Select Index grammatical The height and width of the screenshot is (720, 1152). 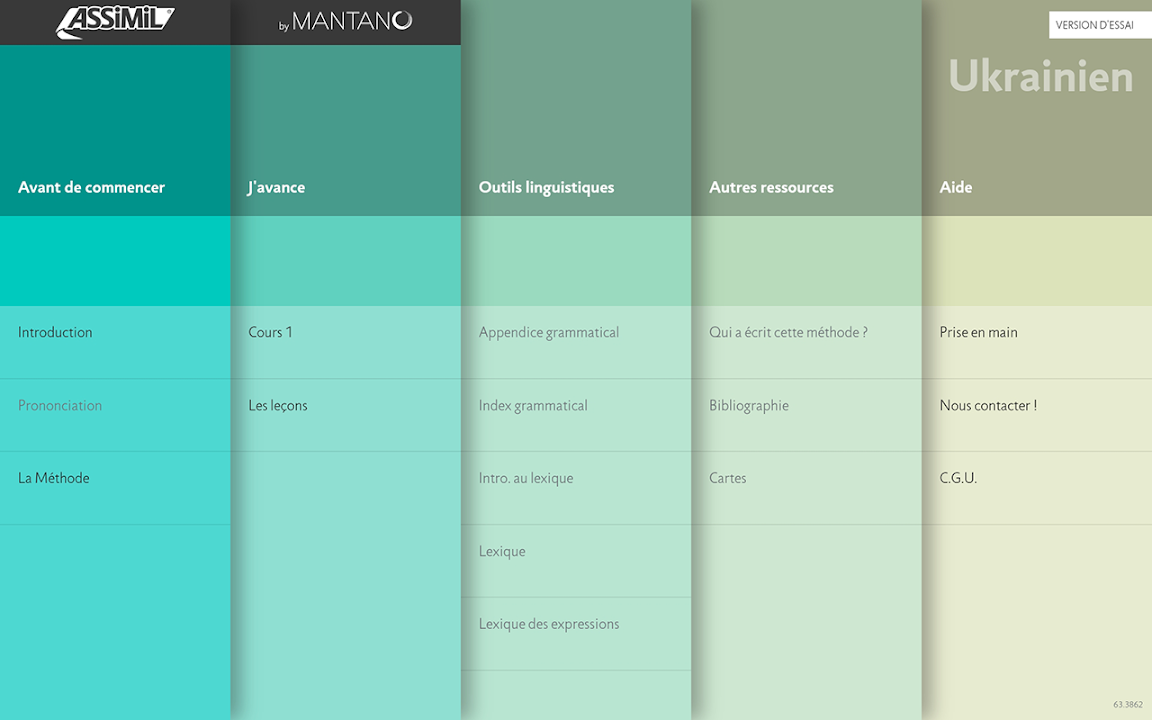(533, 406)
